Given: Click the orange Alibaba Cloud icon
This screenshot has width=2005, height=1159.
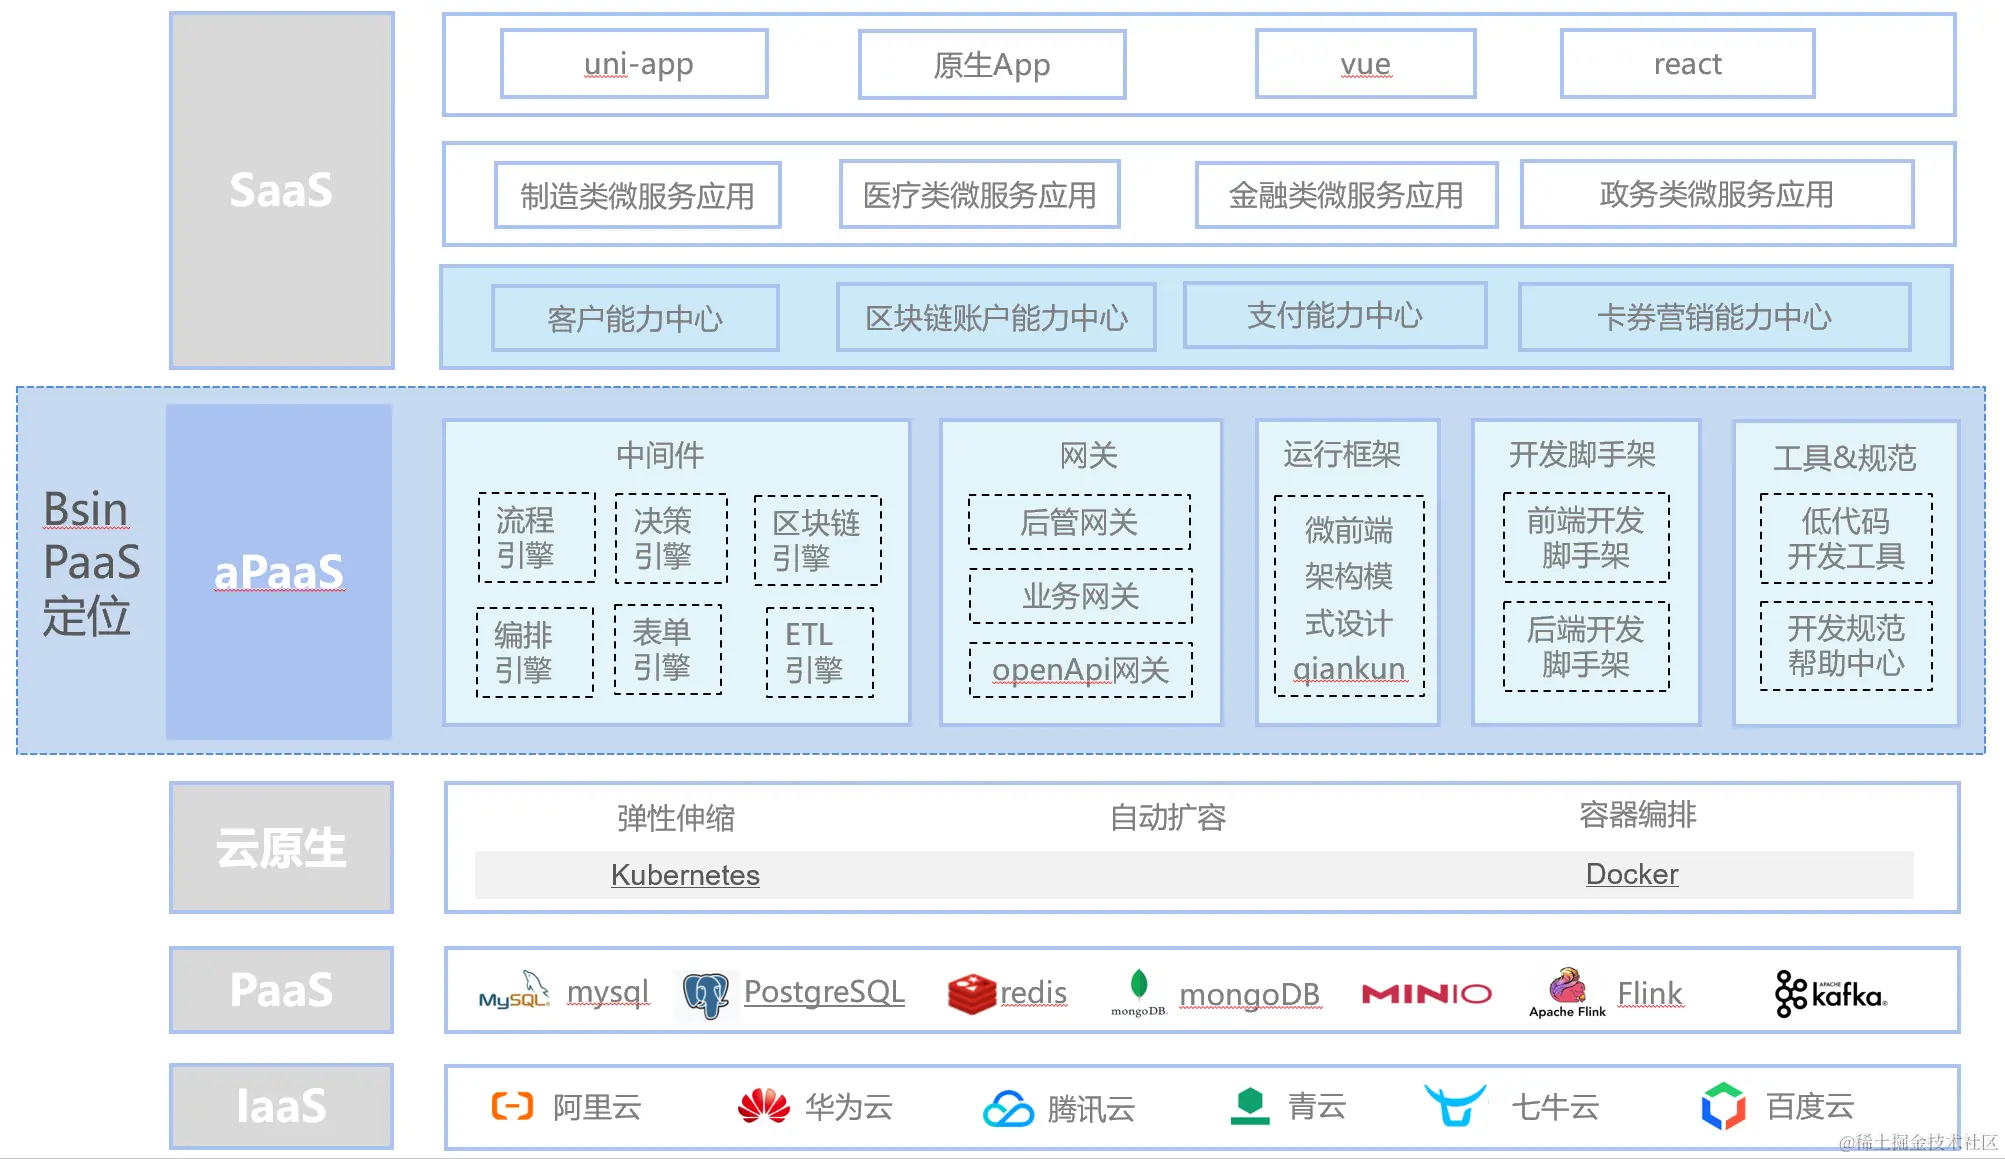Looking at the screenshot, I should click(512, 1106).
